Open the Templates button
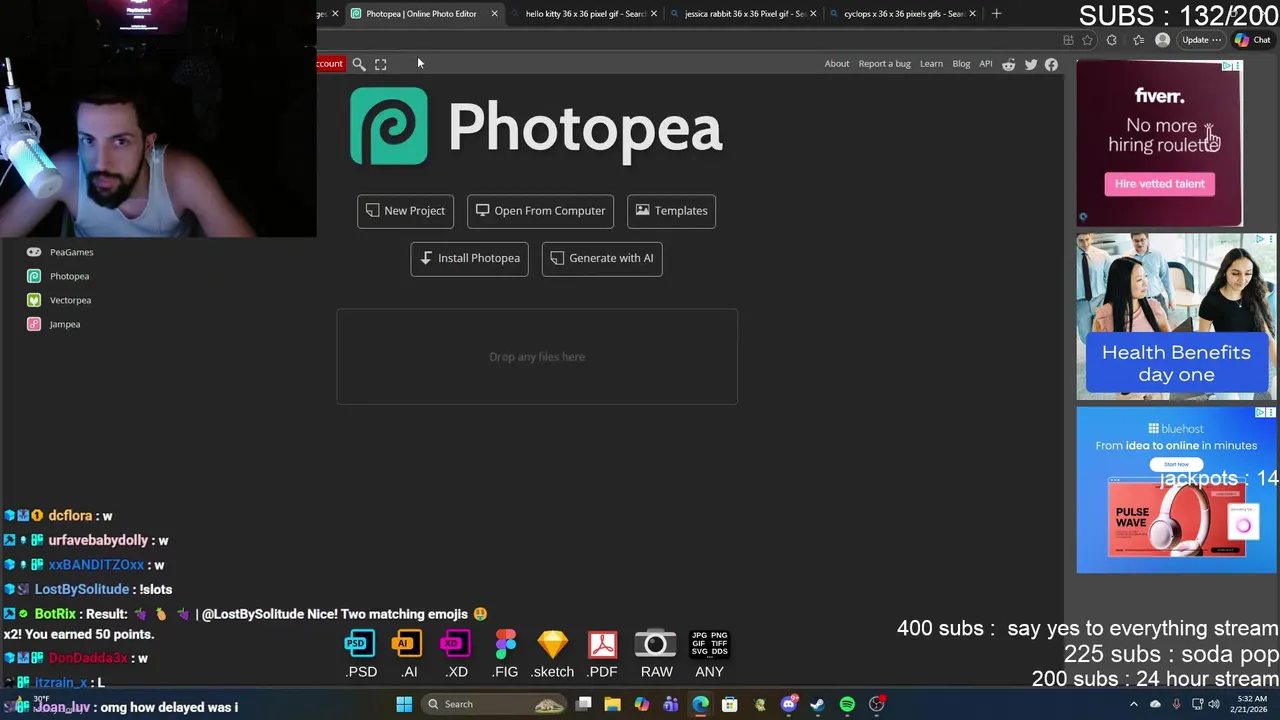The image size is (1280, 720). pos(671,211)
